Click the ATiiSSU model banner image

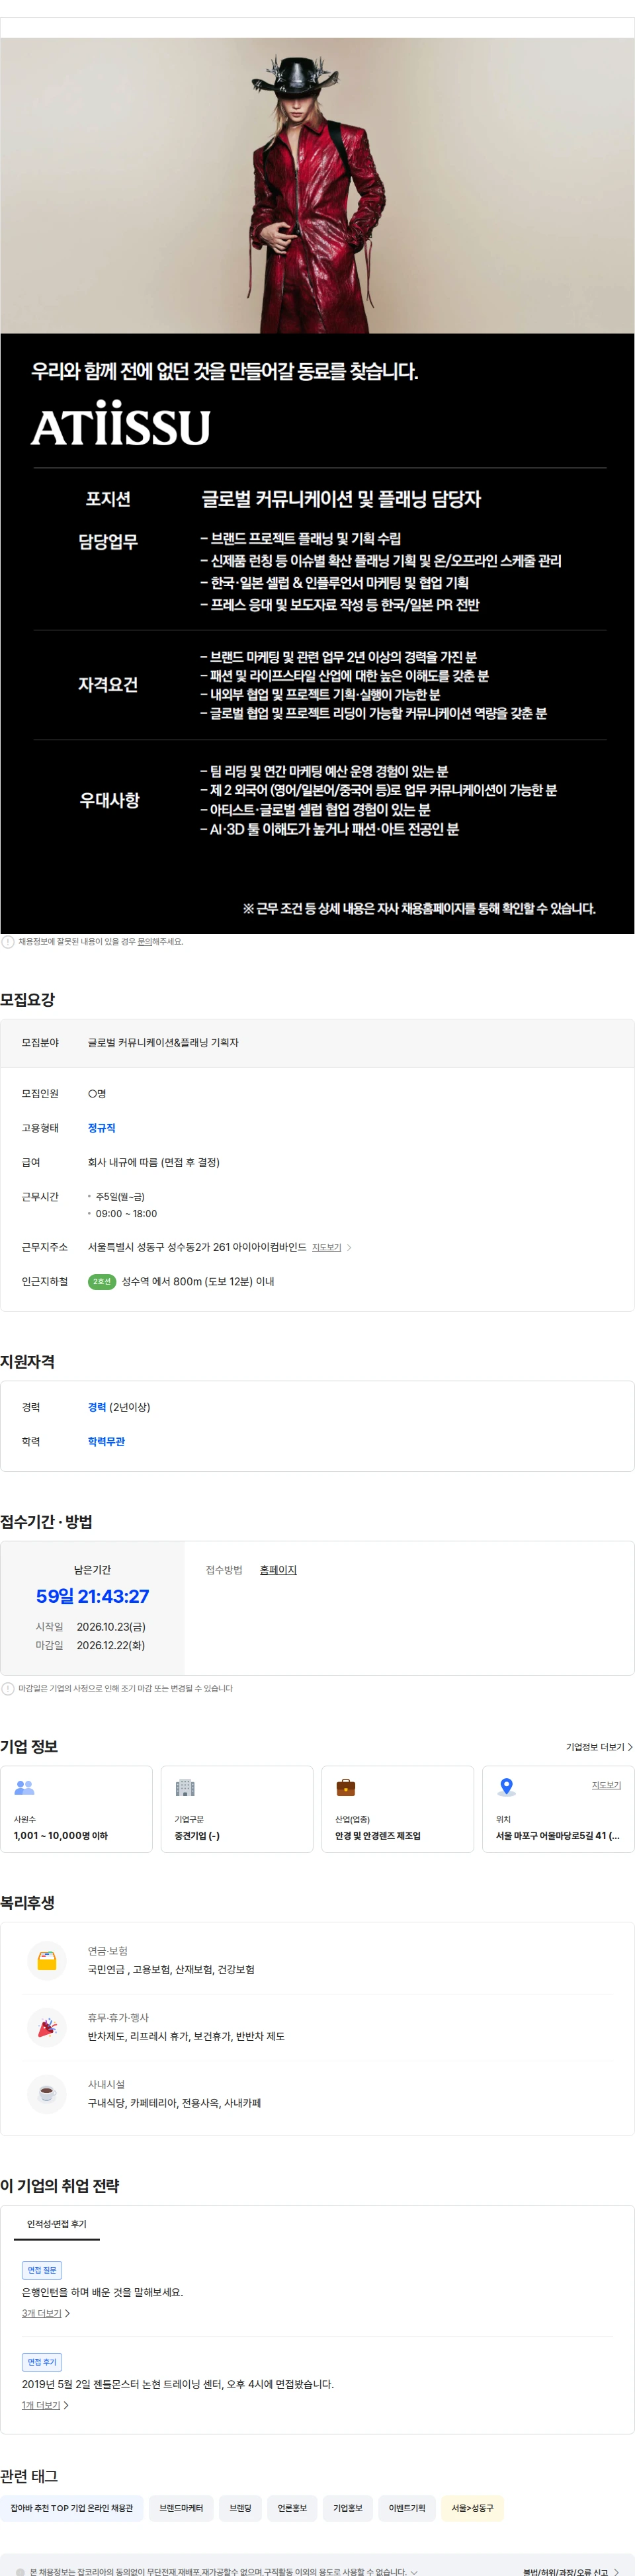point(317,185)
